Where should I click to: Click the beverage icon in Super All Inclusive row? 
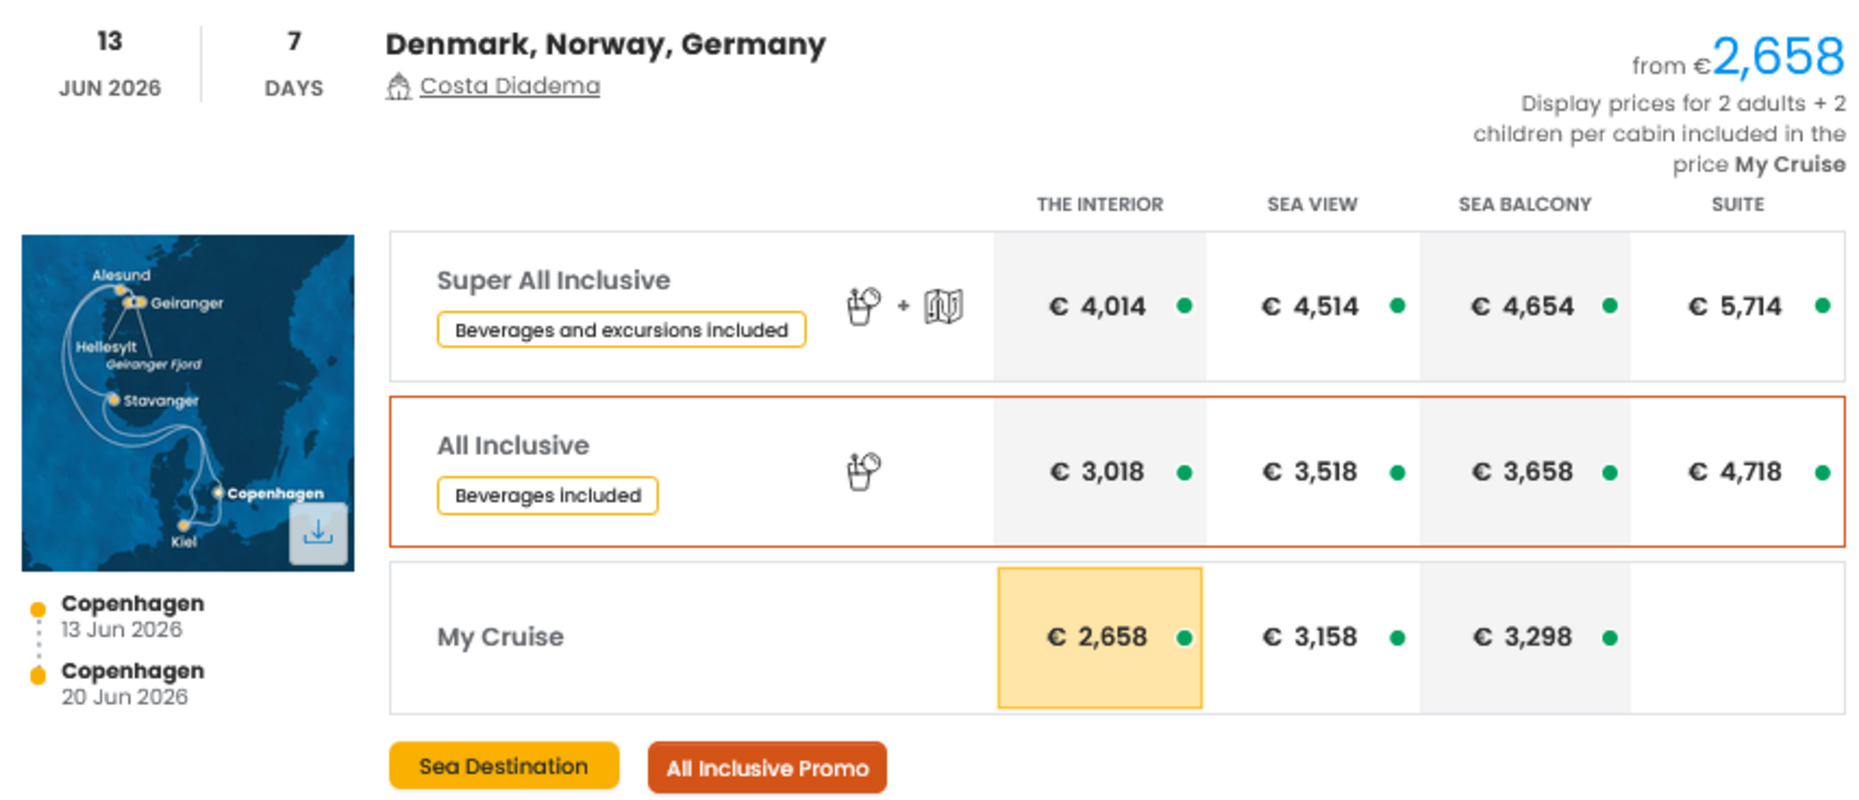click(x=863, y=306)
